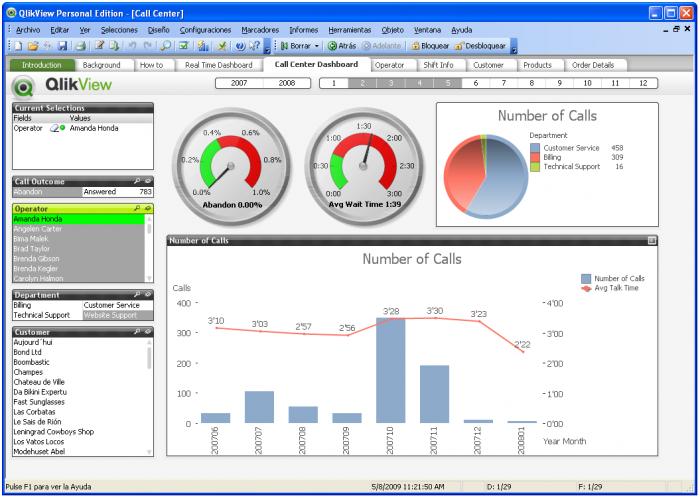700x498 pixels.
Task: Click the Atrás back button
Action: pos(343,46)
